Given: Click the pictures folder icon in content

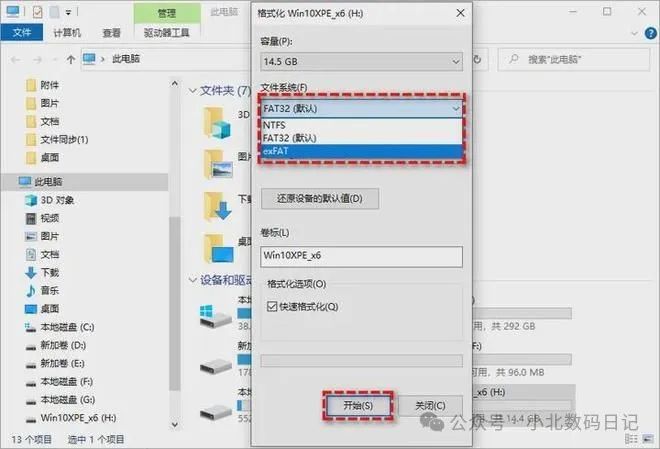Looking at the screenshot, I should (218, 164).
